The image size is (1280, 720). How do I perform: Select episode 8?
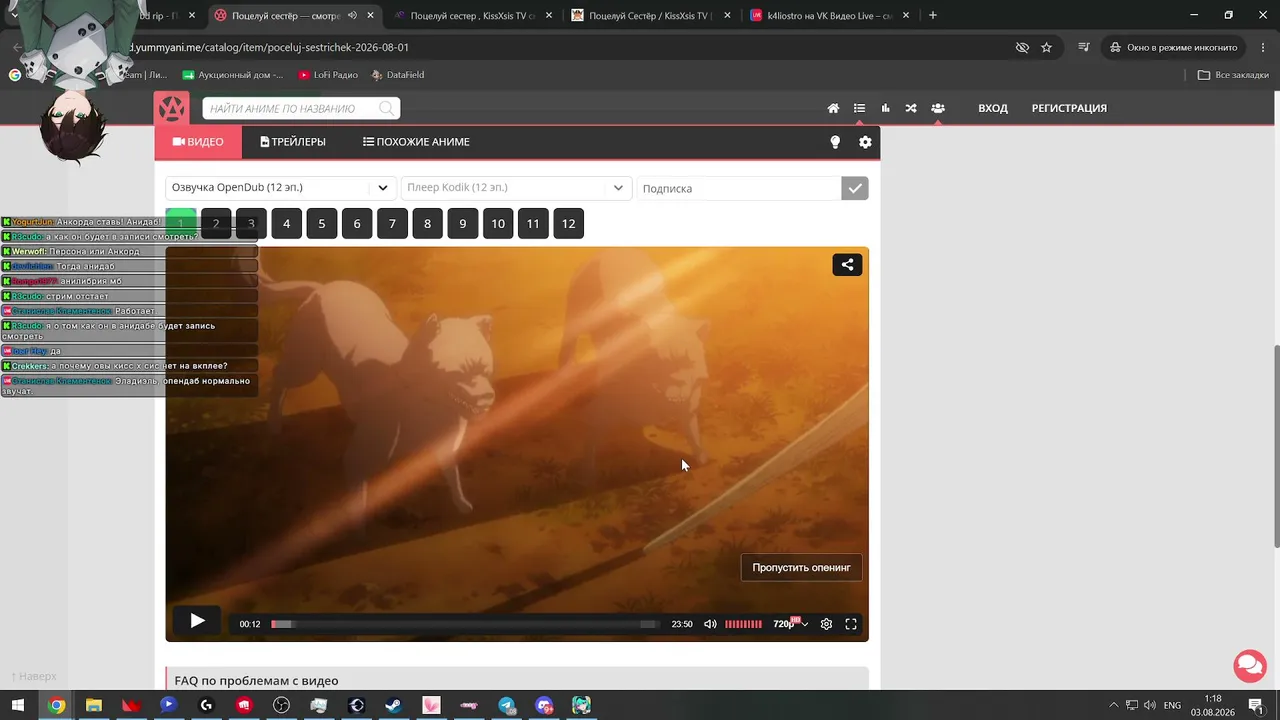pos(427,224)
